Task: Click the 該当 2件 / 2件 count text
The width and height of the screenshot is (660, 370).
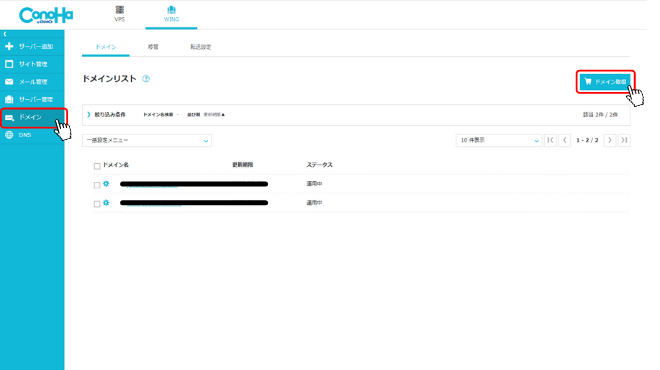Action: click(600, 114)
